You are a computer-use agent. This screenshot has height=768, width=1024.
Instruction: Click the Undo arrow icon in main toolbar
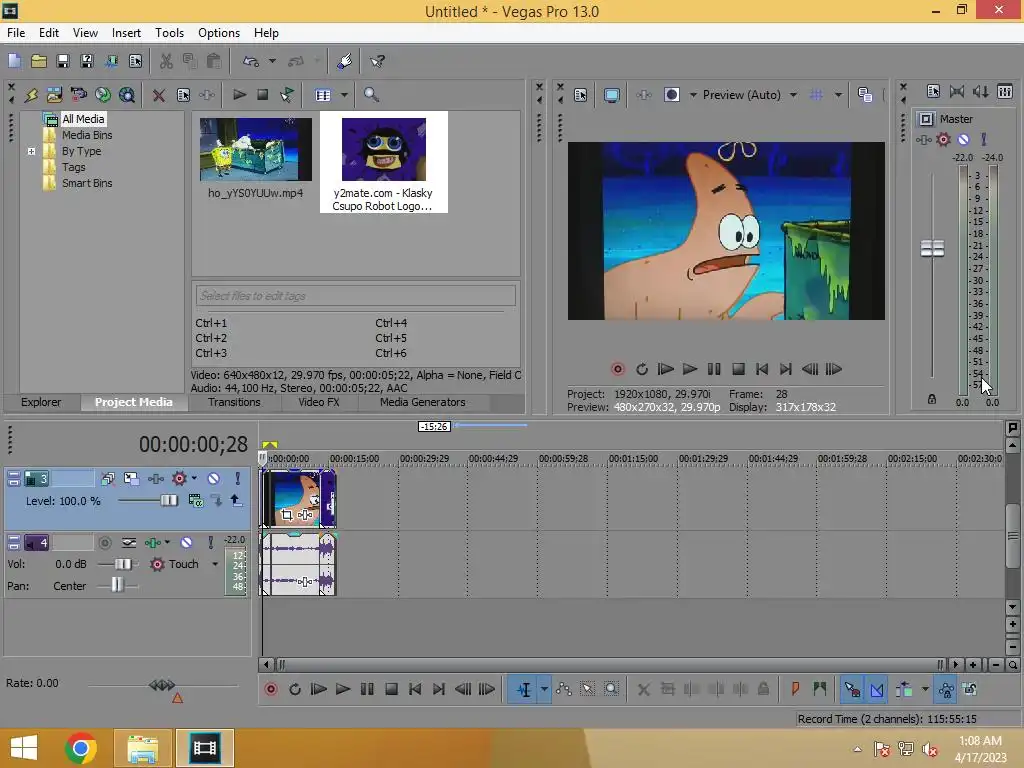(x=251, y=61)
